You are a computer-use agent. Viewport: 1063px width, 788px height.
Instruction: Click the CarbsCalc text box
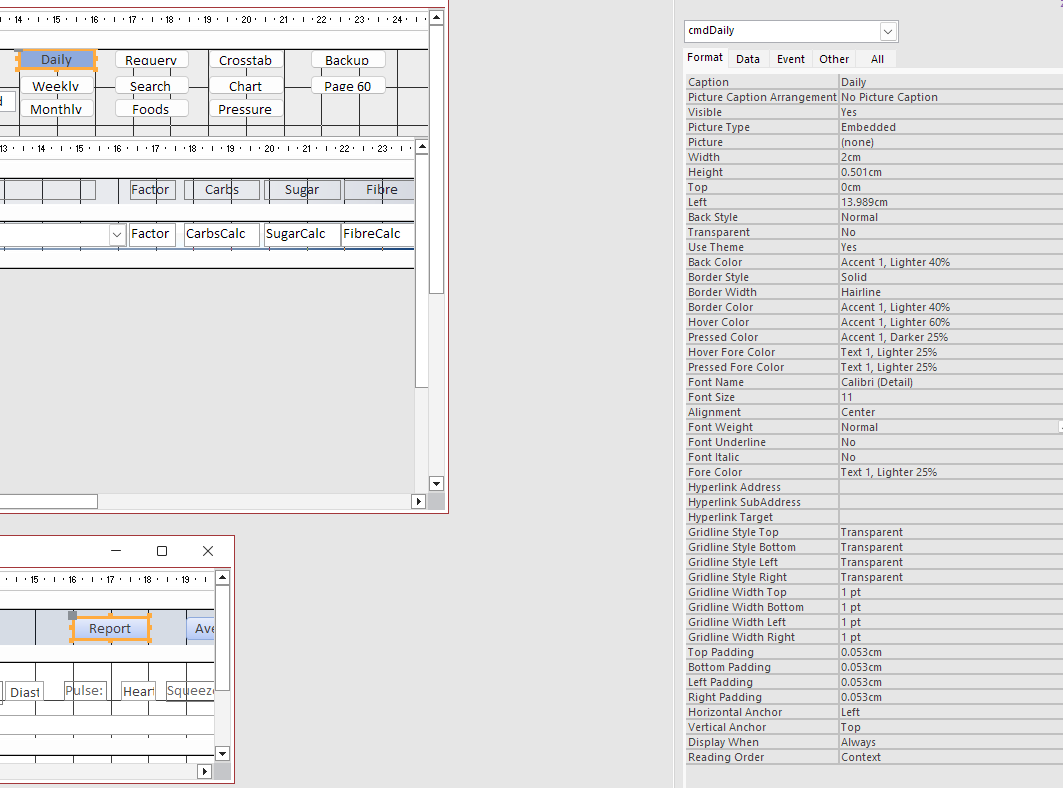tap(220, 234)
